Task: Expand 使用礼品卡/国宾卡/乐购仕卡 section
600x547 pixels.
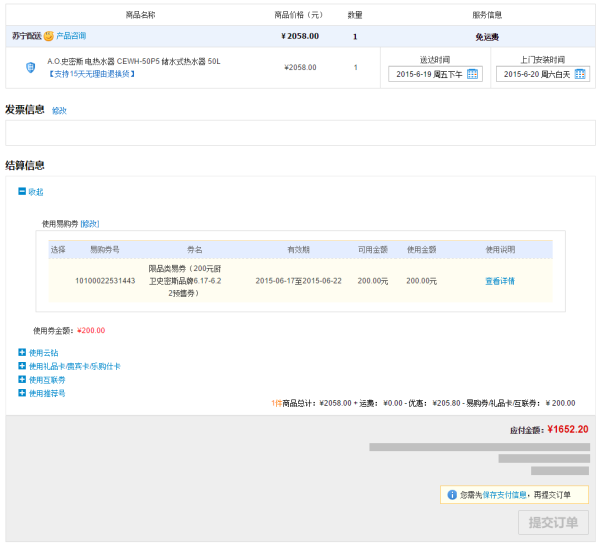Action: pyautogui.click(x=75, y=366)
